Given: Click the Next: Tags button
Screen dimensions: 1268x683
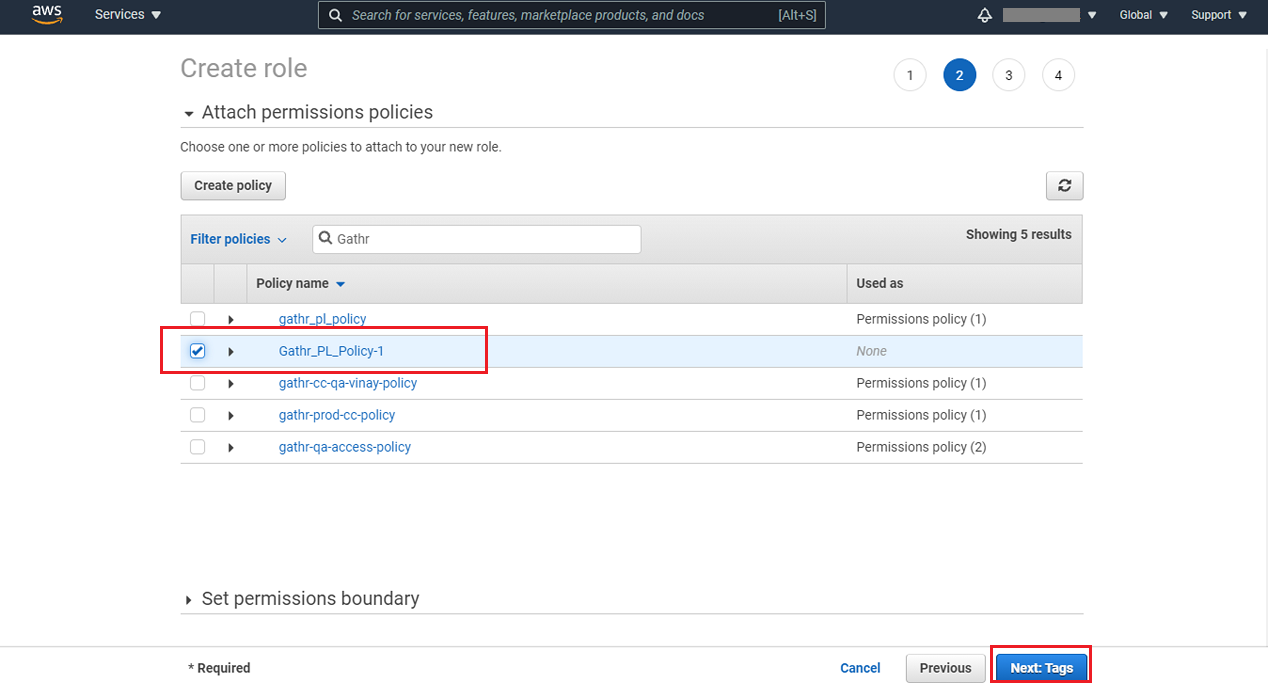Looking at the screenshot, I should point(1041,668).
